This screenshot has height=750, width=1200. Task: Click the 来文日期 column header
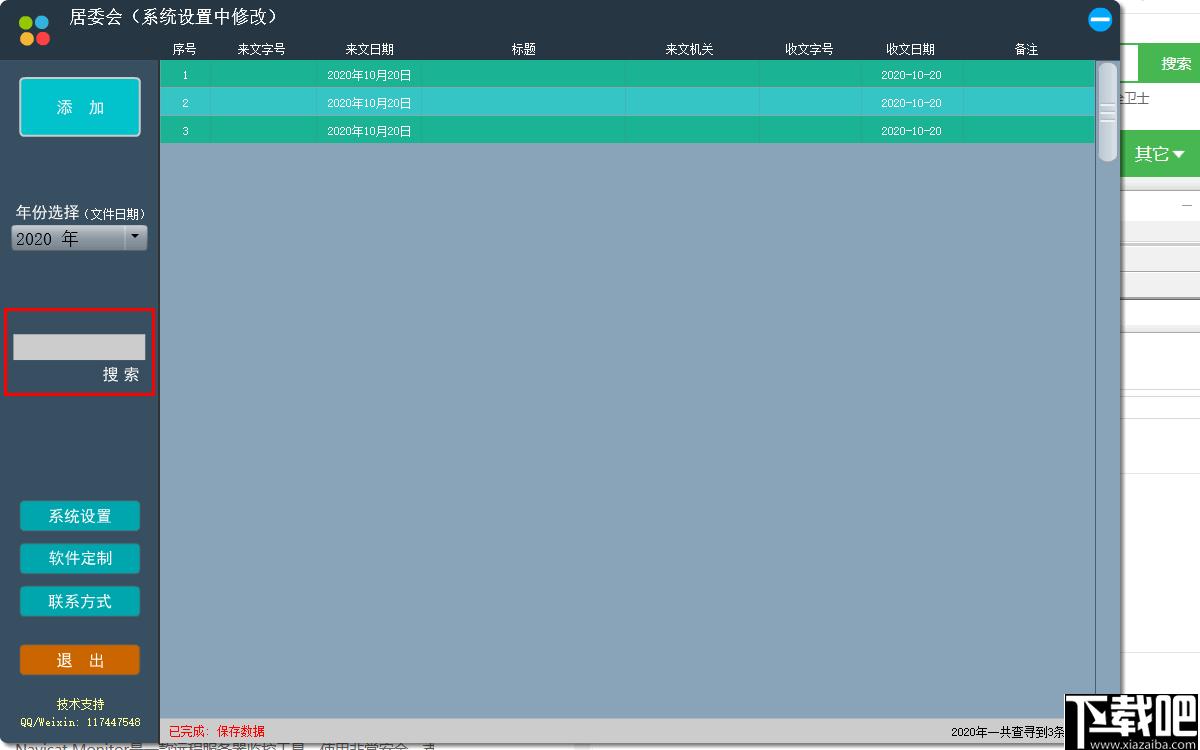tap(369, 49)
